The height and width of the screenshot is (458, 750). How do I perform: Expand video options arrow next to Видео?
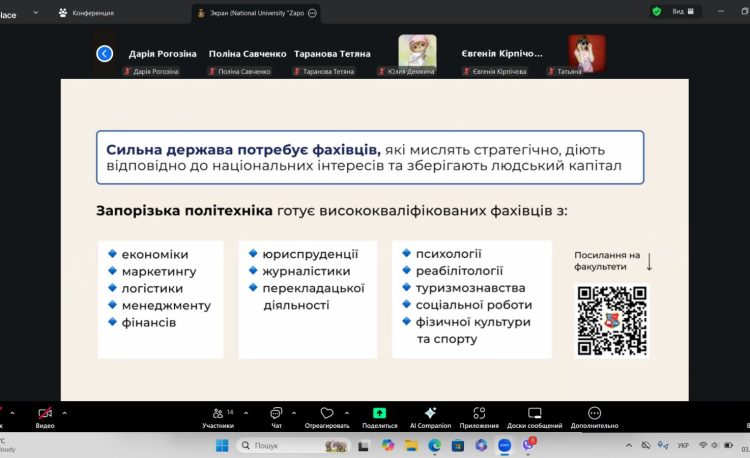[x=65, y=412]
